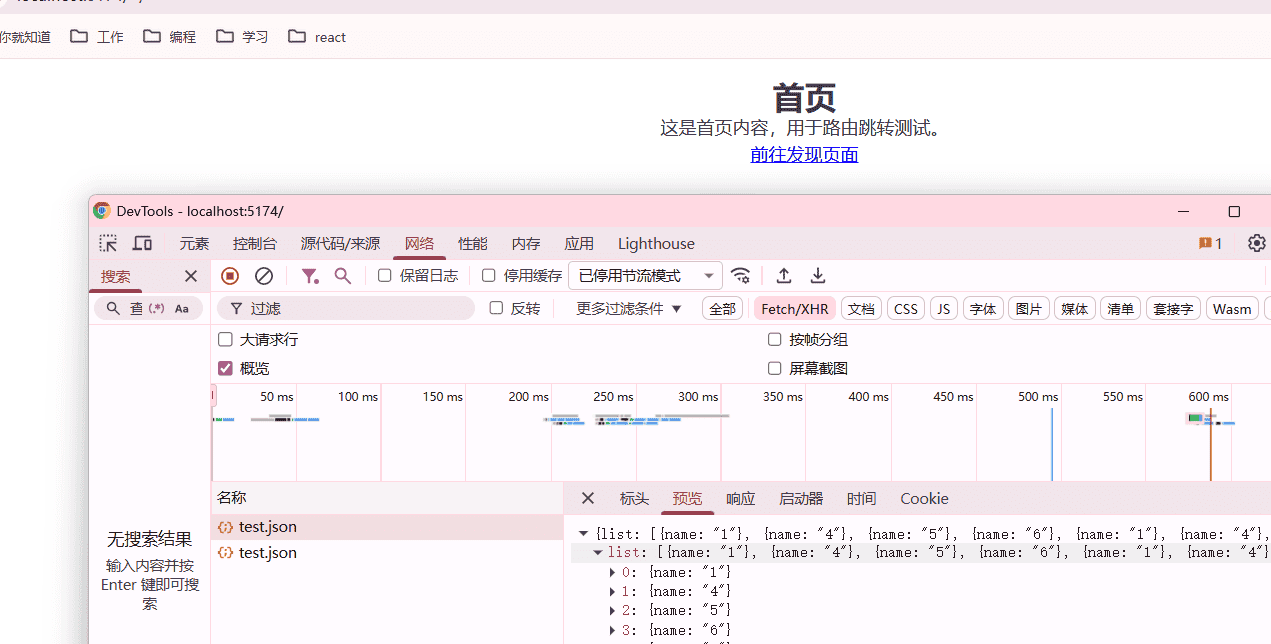Open DevTools settings gear
The height and width of the screenshot is (644, 1271).
[1256, 243]
